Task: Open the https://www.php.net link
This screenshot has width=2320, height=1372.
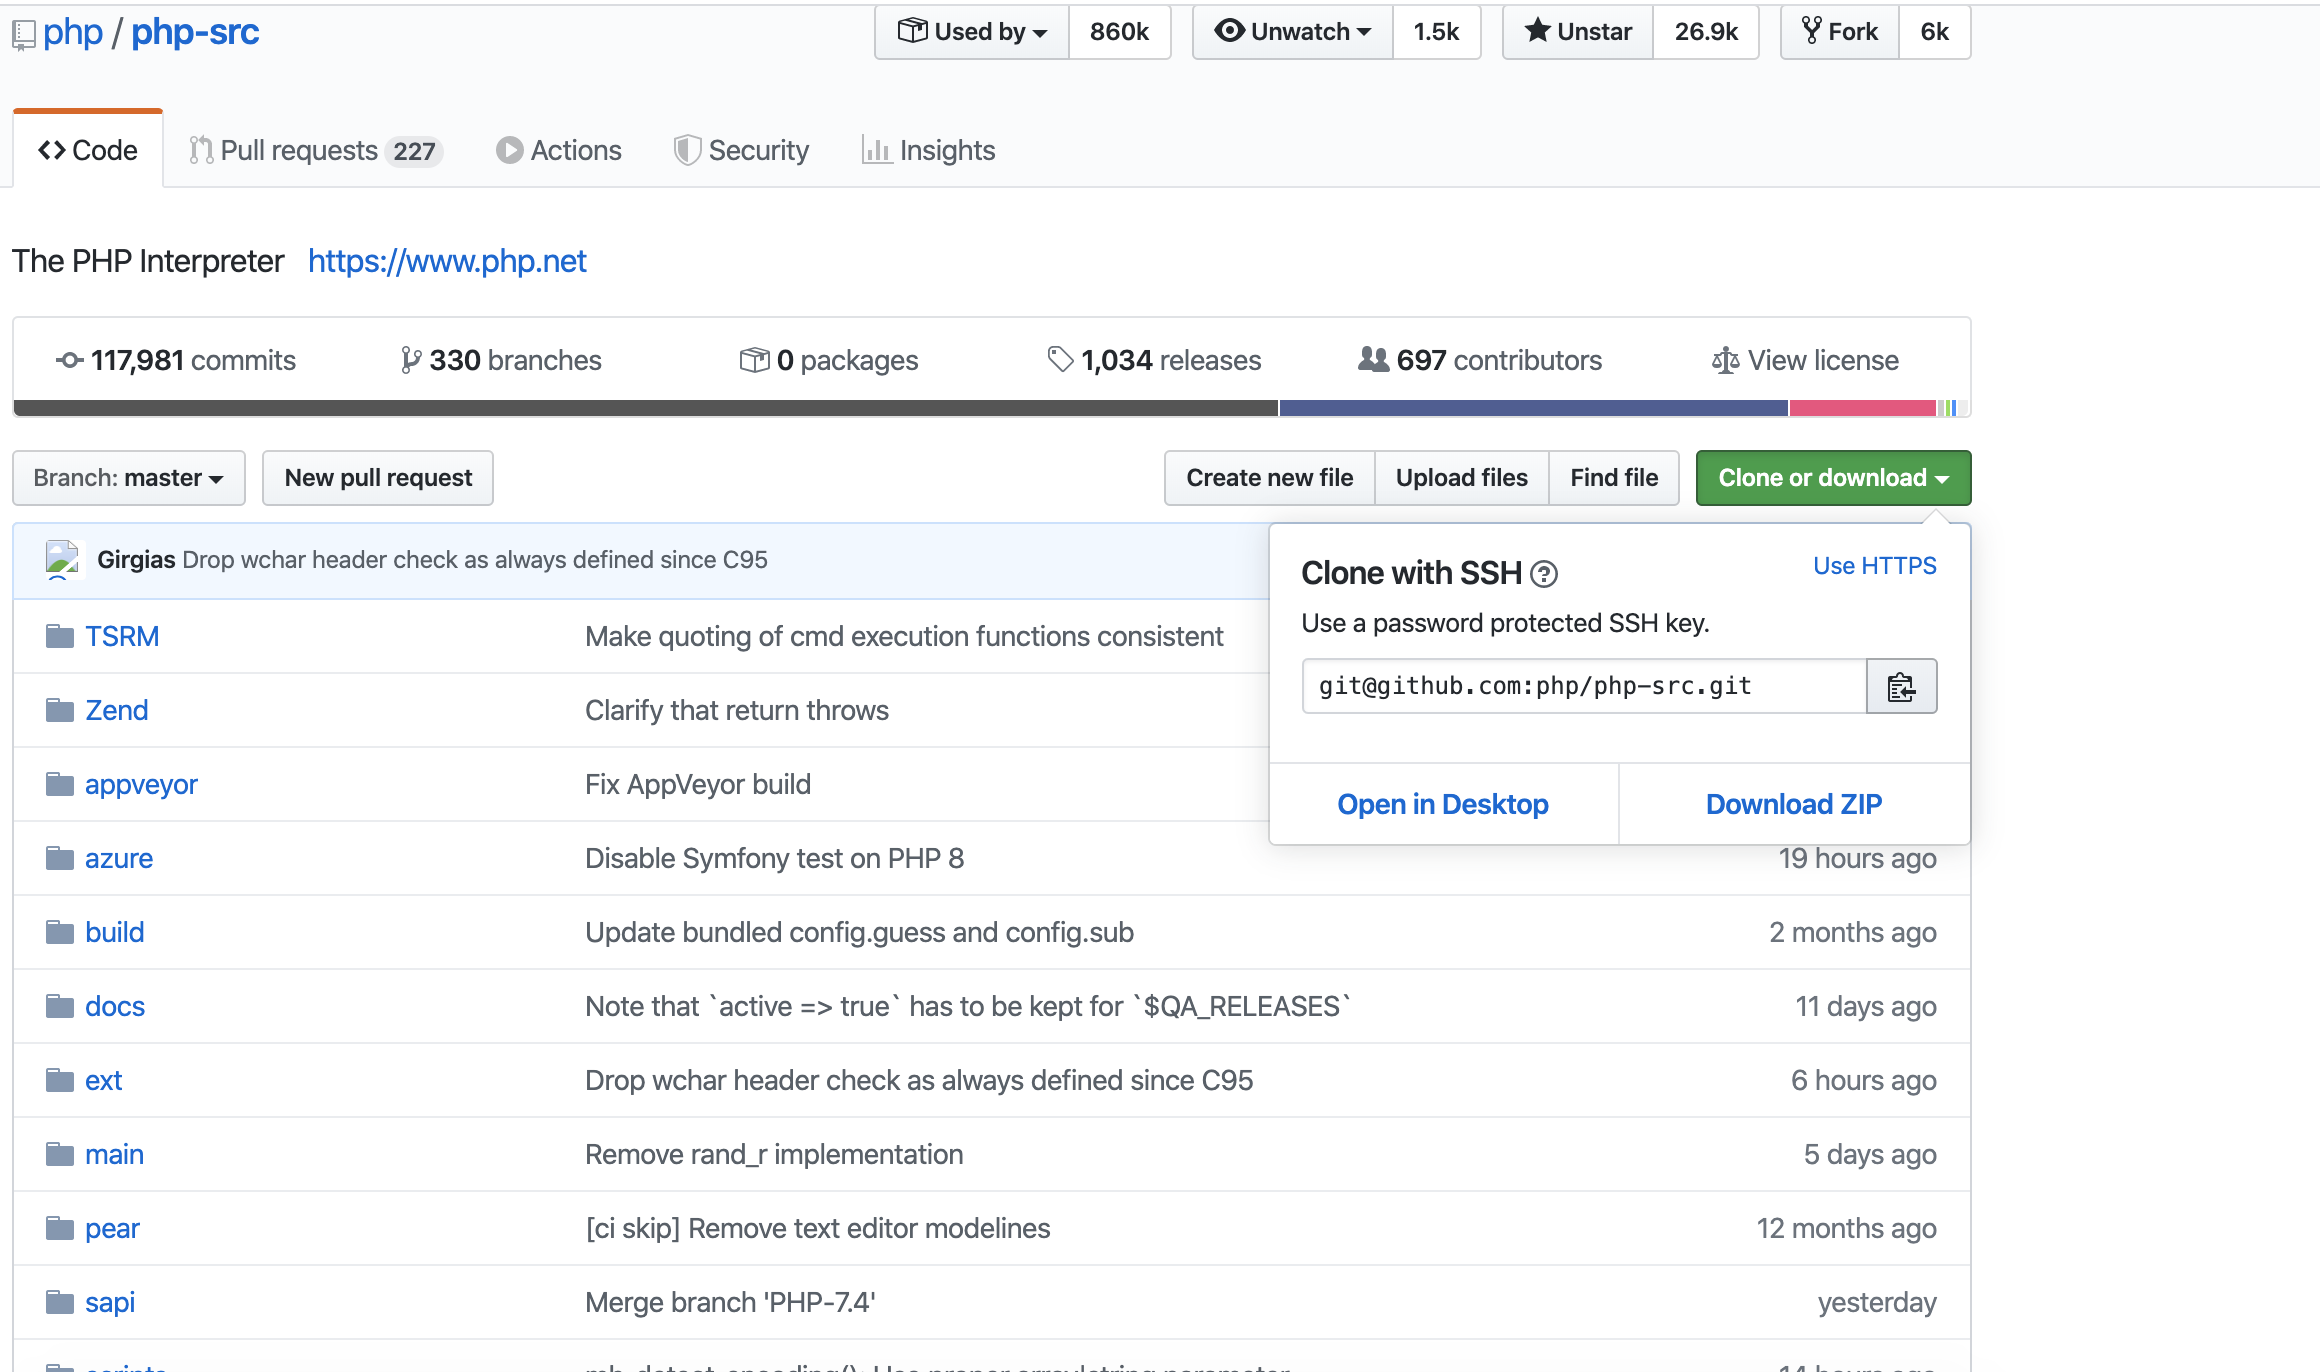Action: (x=447, y=261)
